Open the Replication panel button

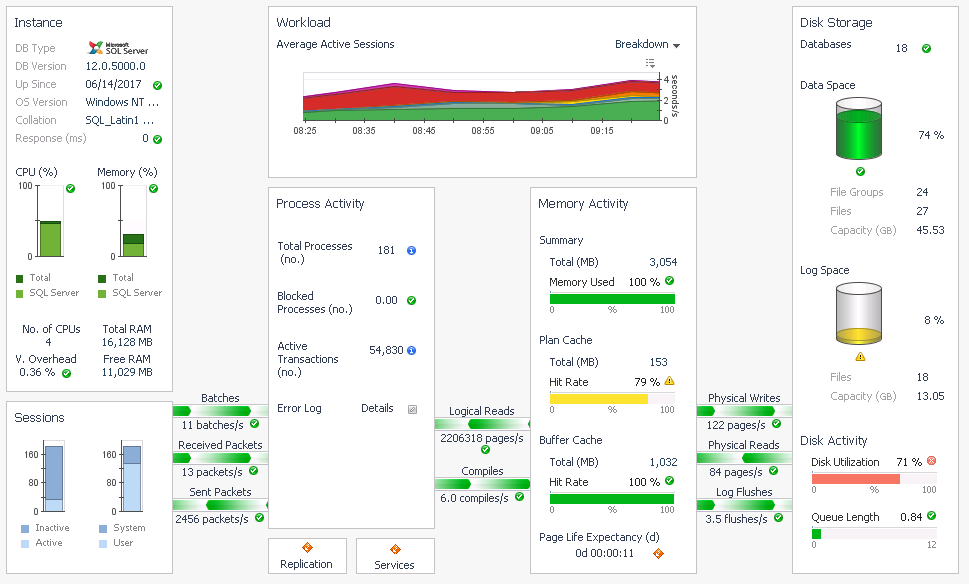[x=307, y=556]
